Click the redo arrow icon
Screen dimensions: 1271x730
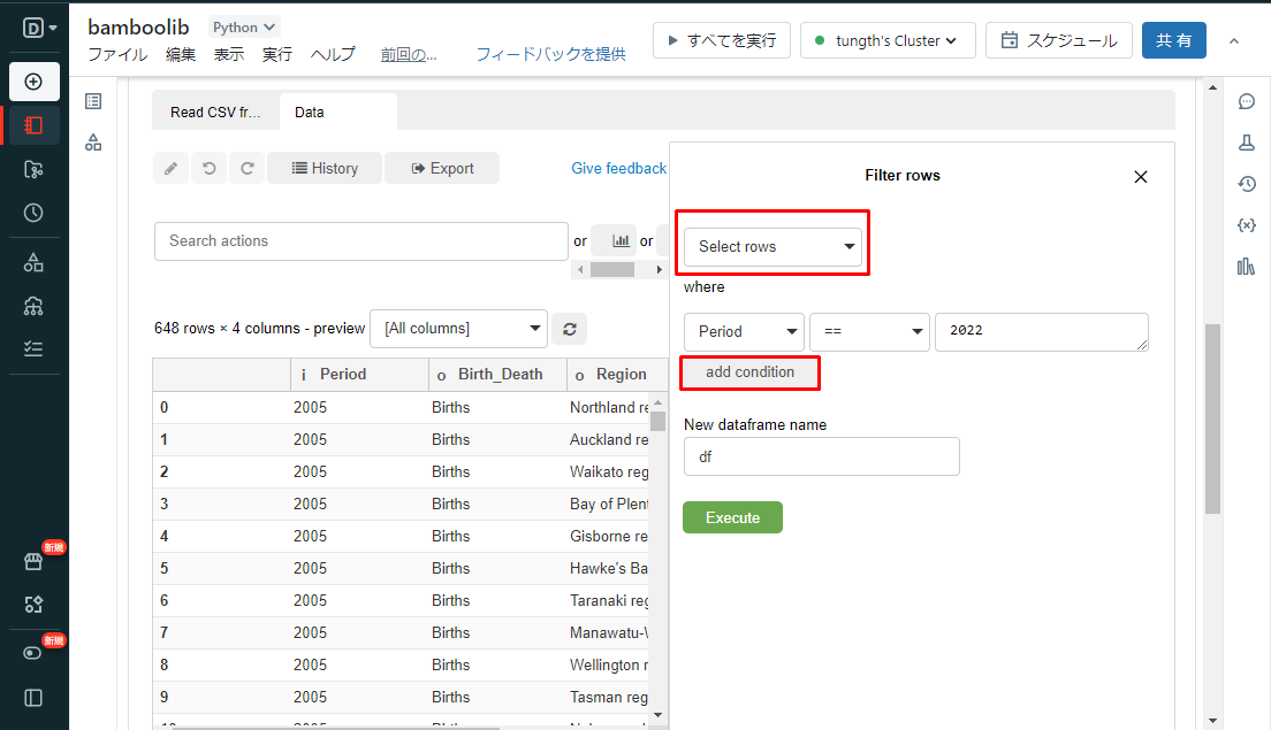click(247, 168)
